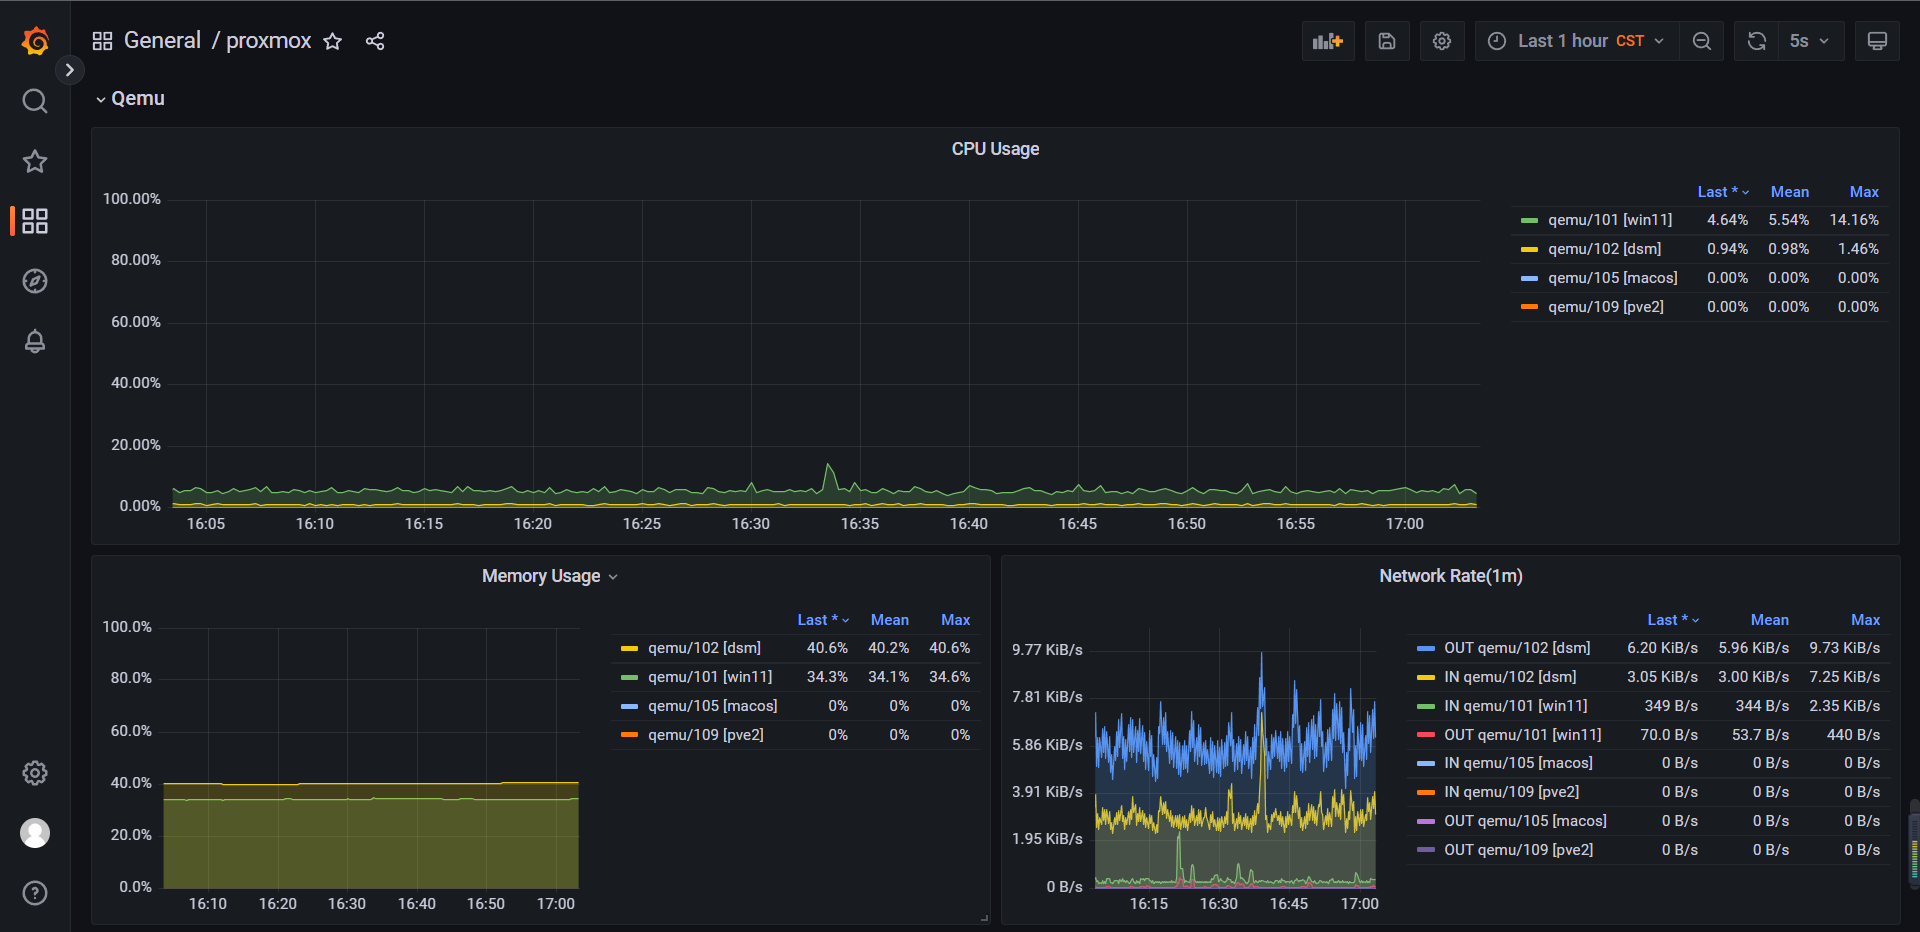Change color of qemu/102 [dsm] Memory series
Viewport: 1920px width, 932px height.
629,648
